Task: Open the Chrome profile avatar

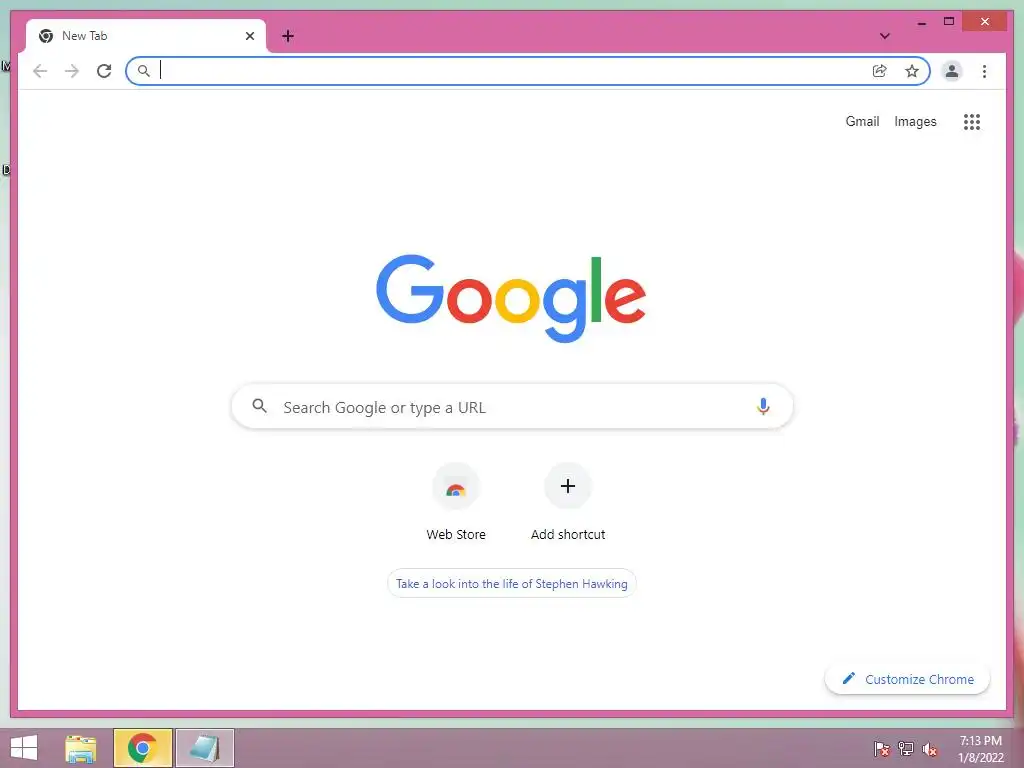Action: click(952, 71)
